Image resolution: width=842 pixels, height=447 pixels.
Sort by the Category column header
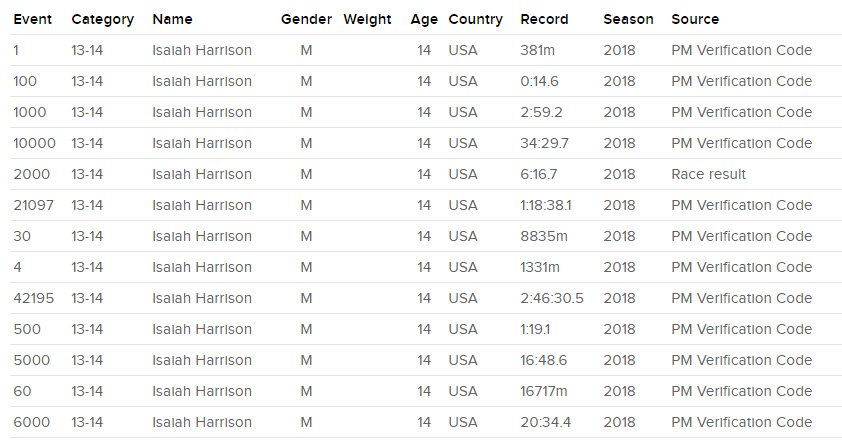tap(103, 19)
